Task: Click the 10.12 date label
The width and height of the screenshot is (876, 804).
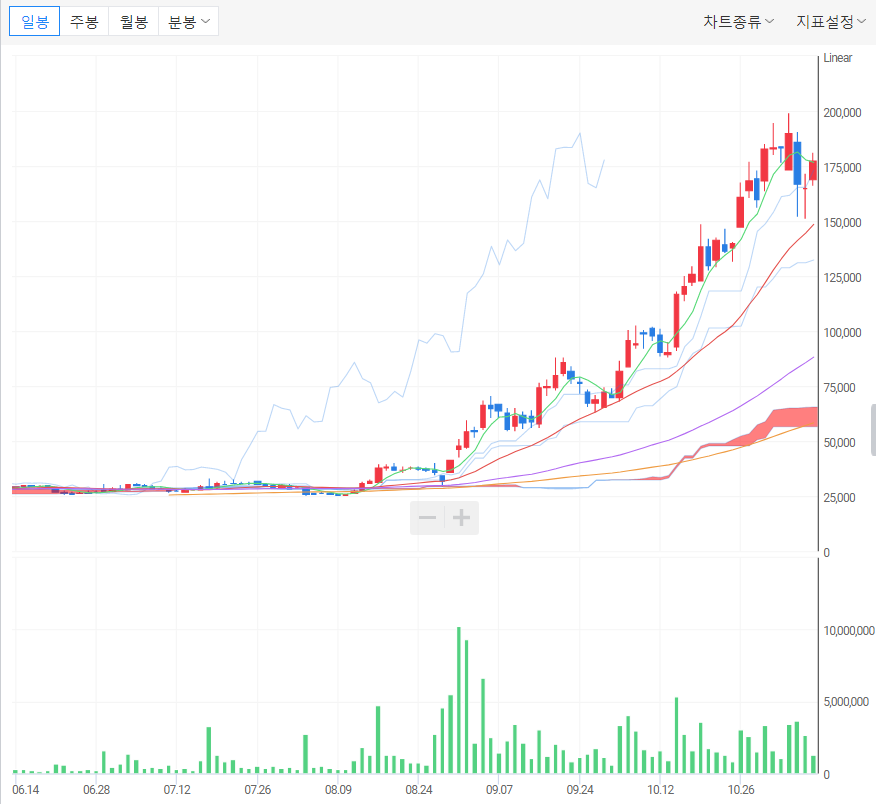Action: point(660,790)
